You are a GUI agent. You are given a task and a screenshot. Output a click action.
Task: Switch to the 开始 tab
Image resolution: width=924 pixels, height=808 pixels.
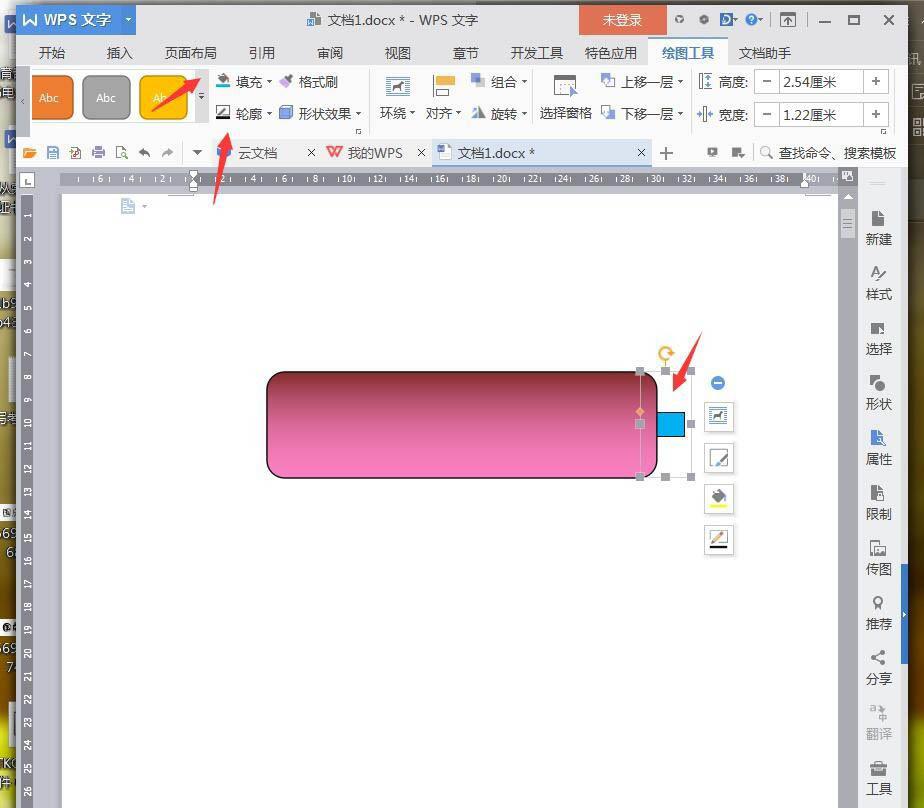coord(52,53)
